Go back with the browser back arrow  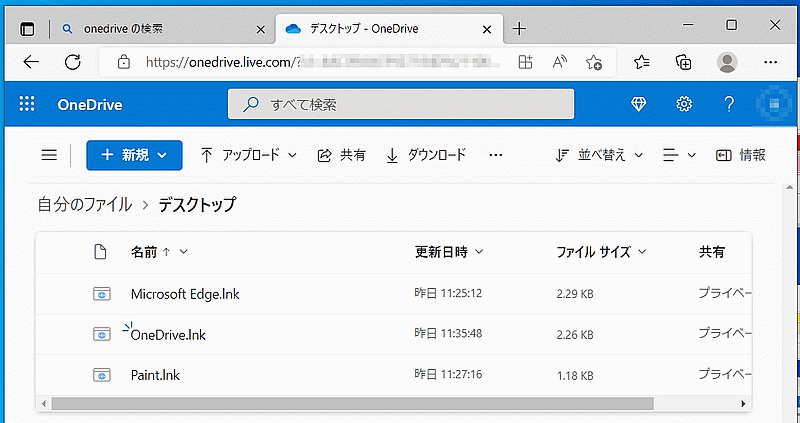[x=31, y=62]
